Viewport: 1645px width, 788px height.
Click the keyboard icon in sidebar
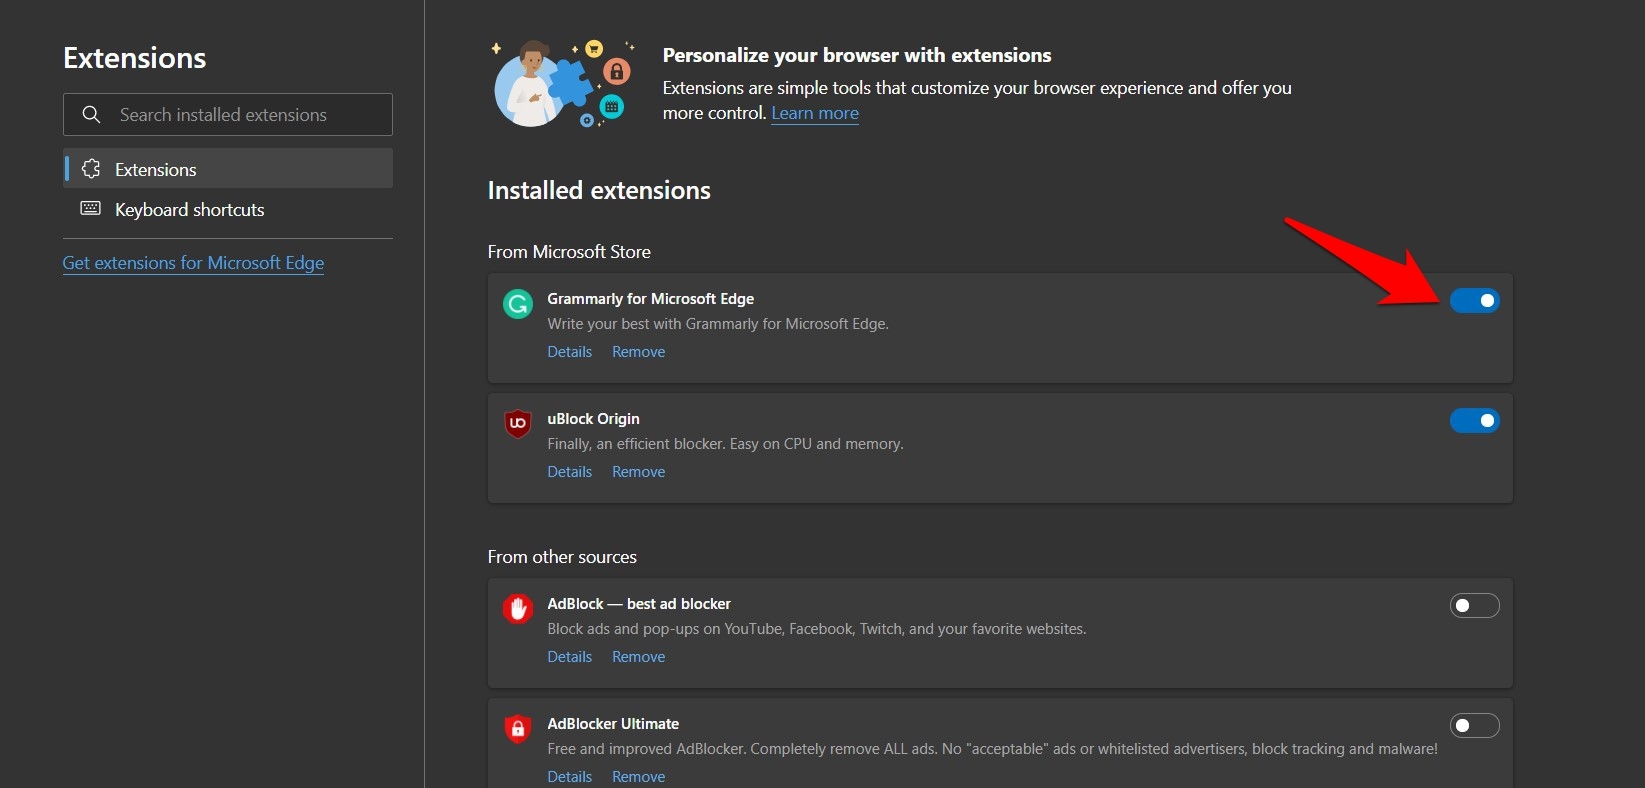pyautogui.click(x=91, y=209)
